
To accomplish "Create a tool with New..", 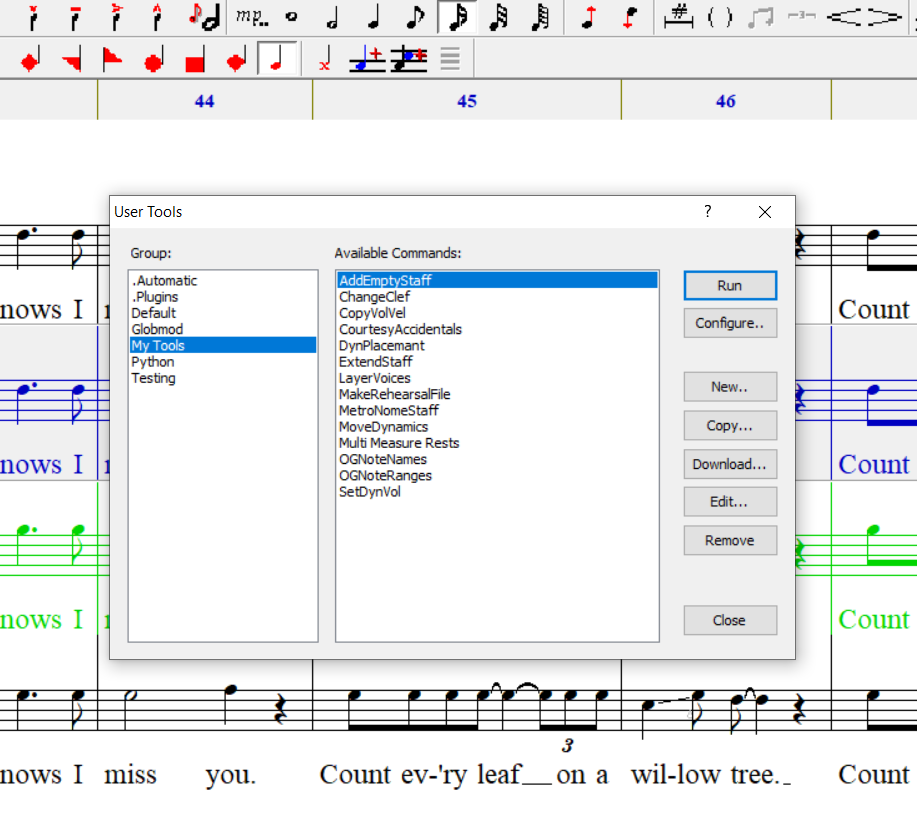I will [x=730, y=387].
